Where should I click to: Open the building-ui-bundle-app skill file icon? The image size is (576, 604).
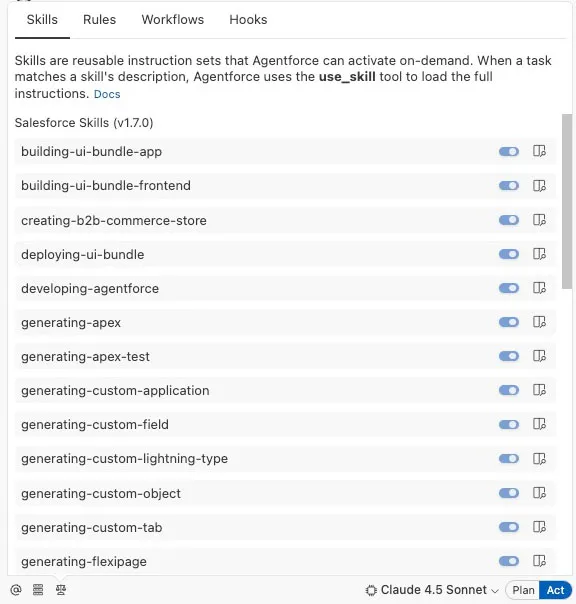[x=539, y=151]
